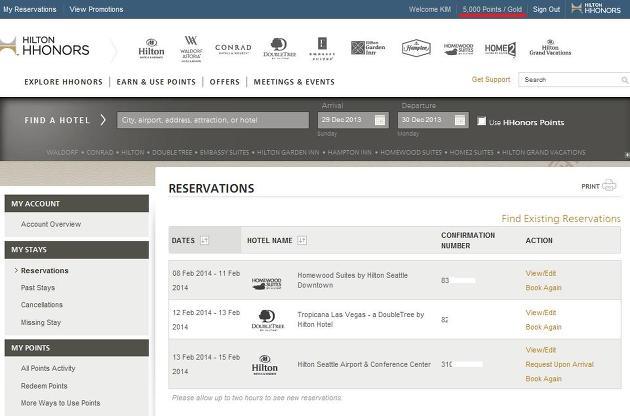Image resolution: width=630 pixels, height=416 pixels.
Task: Click the HHonors logo in top bar
Action: click(x=596, y=8)
